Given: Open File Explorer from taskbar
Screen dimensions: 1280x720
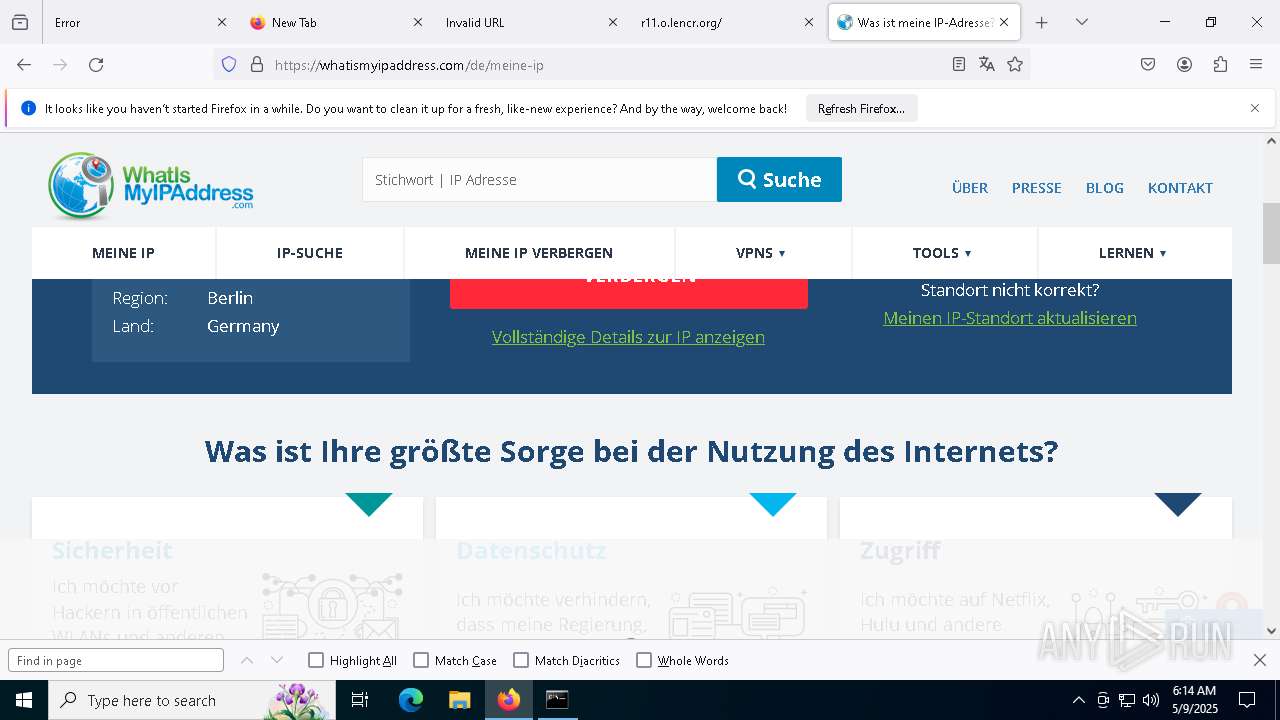Looking at the screenshot, I should 459,700.
